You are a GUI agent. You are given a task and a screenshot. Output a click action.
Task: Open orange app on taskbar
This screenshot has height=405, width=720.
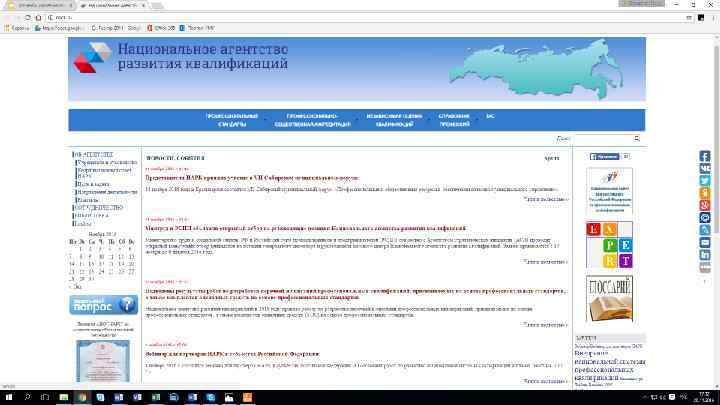point(247,397)
